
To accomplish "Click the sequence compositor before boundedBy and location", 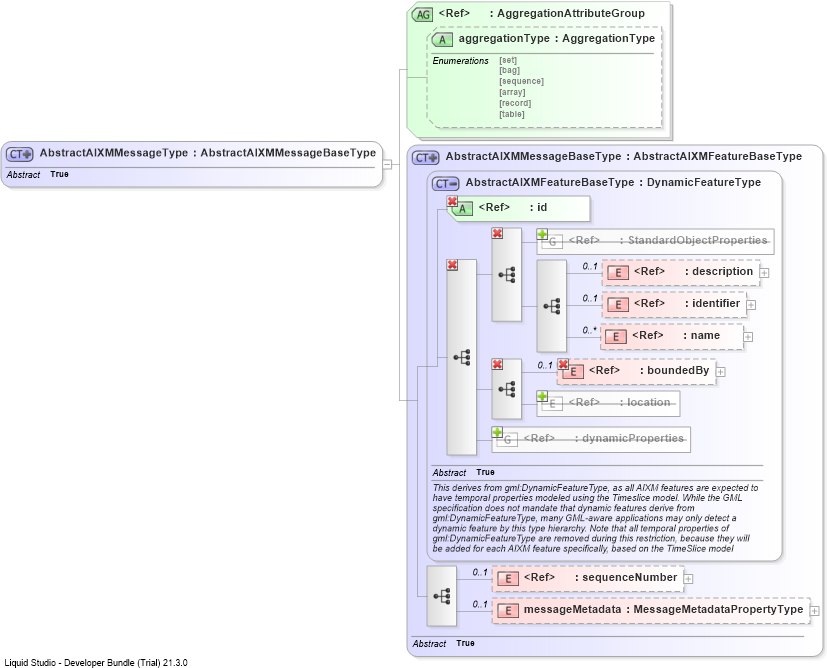I will pos(506,390).
